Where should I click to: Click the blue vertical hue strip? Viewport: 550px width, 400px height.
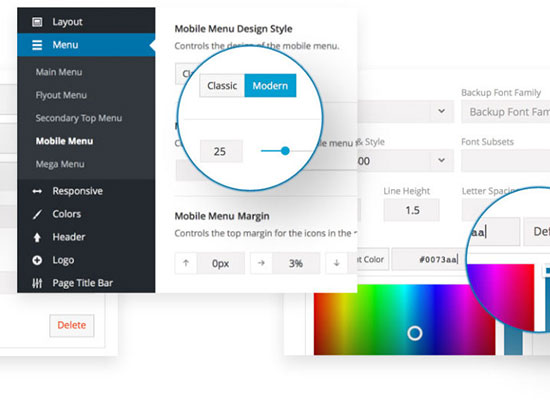tap(513, 339)
